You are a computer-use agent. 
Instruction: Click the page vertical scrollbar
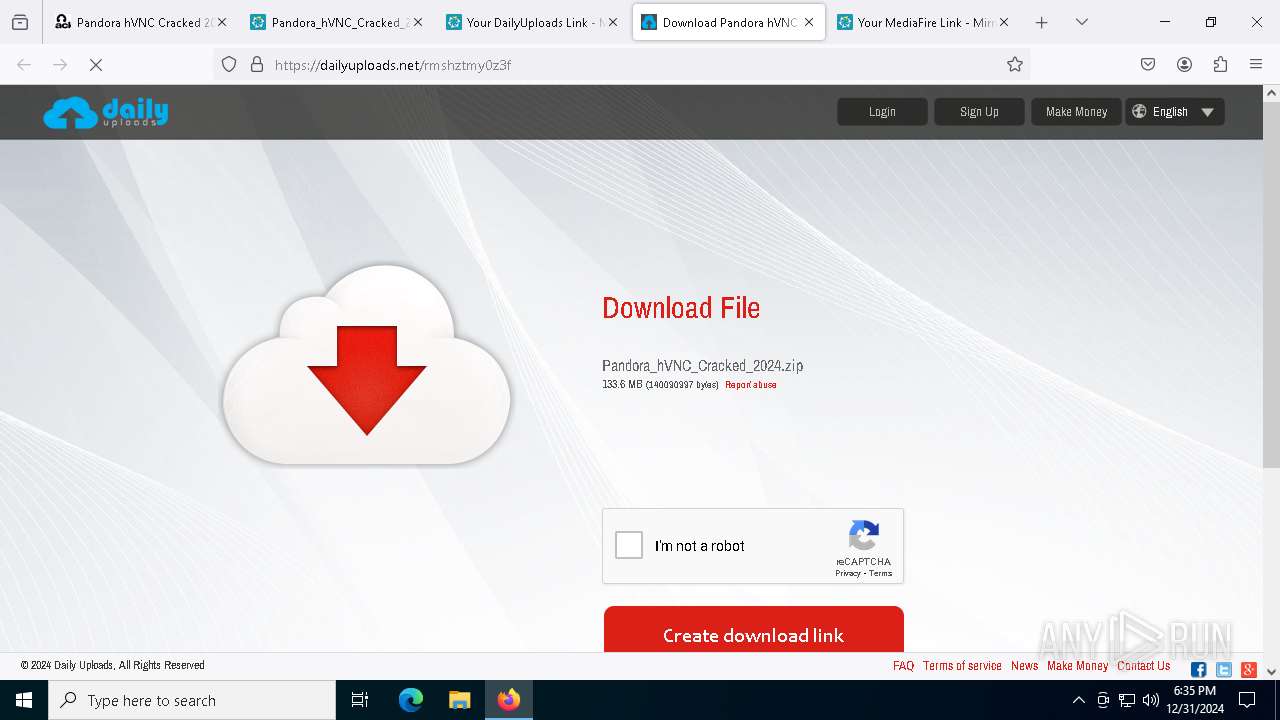pos(1271,285)
